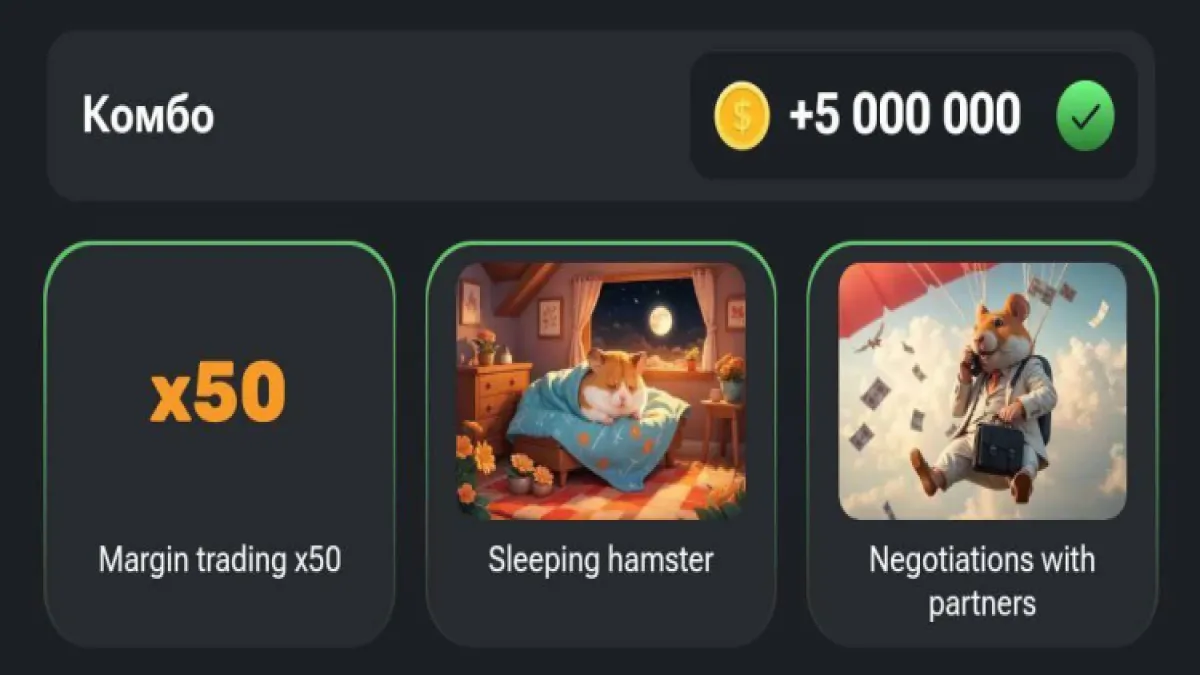Click the phone at the hamster's ear
The width and height of the screenshot is (1200, 675).
pos(971,361)
